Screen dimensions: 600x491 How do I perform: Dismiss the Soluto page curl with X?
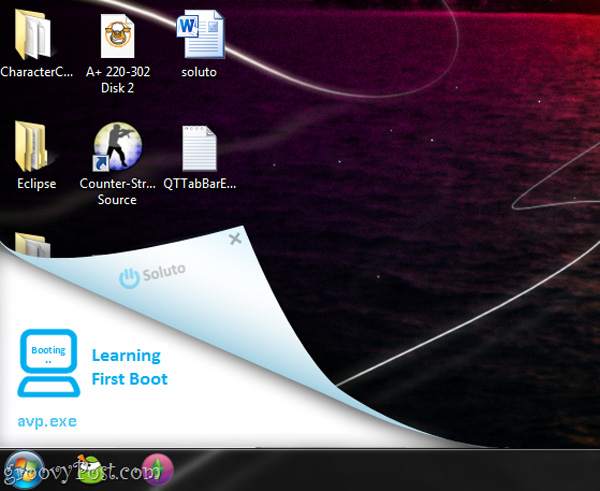click(235, 239)
